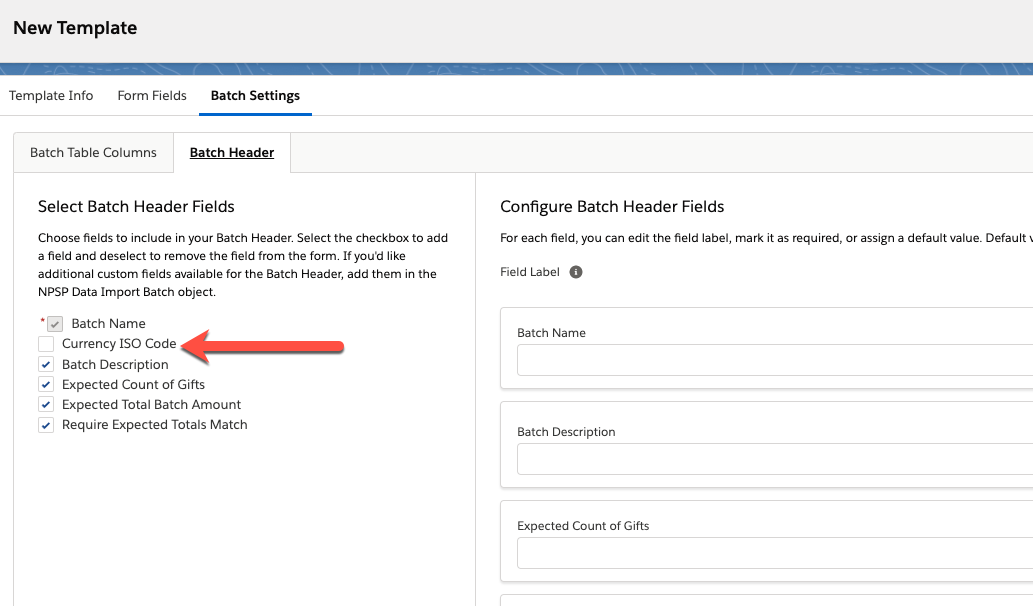Screen dimensions: 1033x606
Task: Select the Batch Settings tab
Action: pos(255,95)
